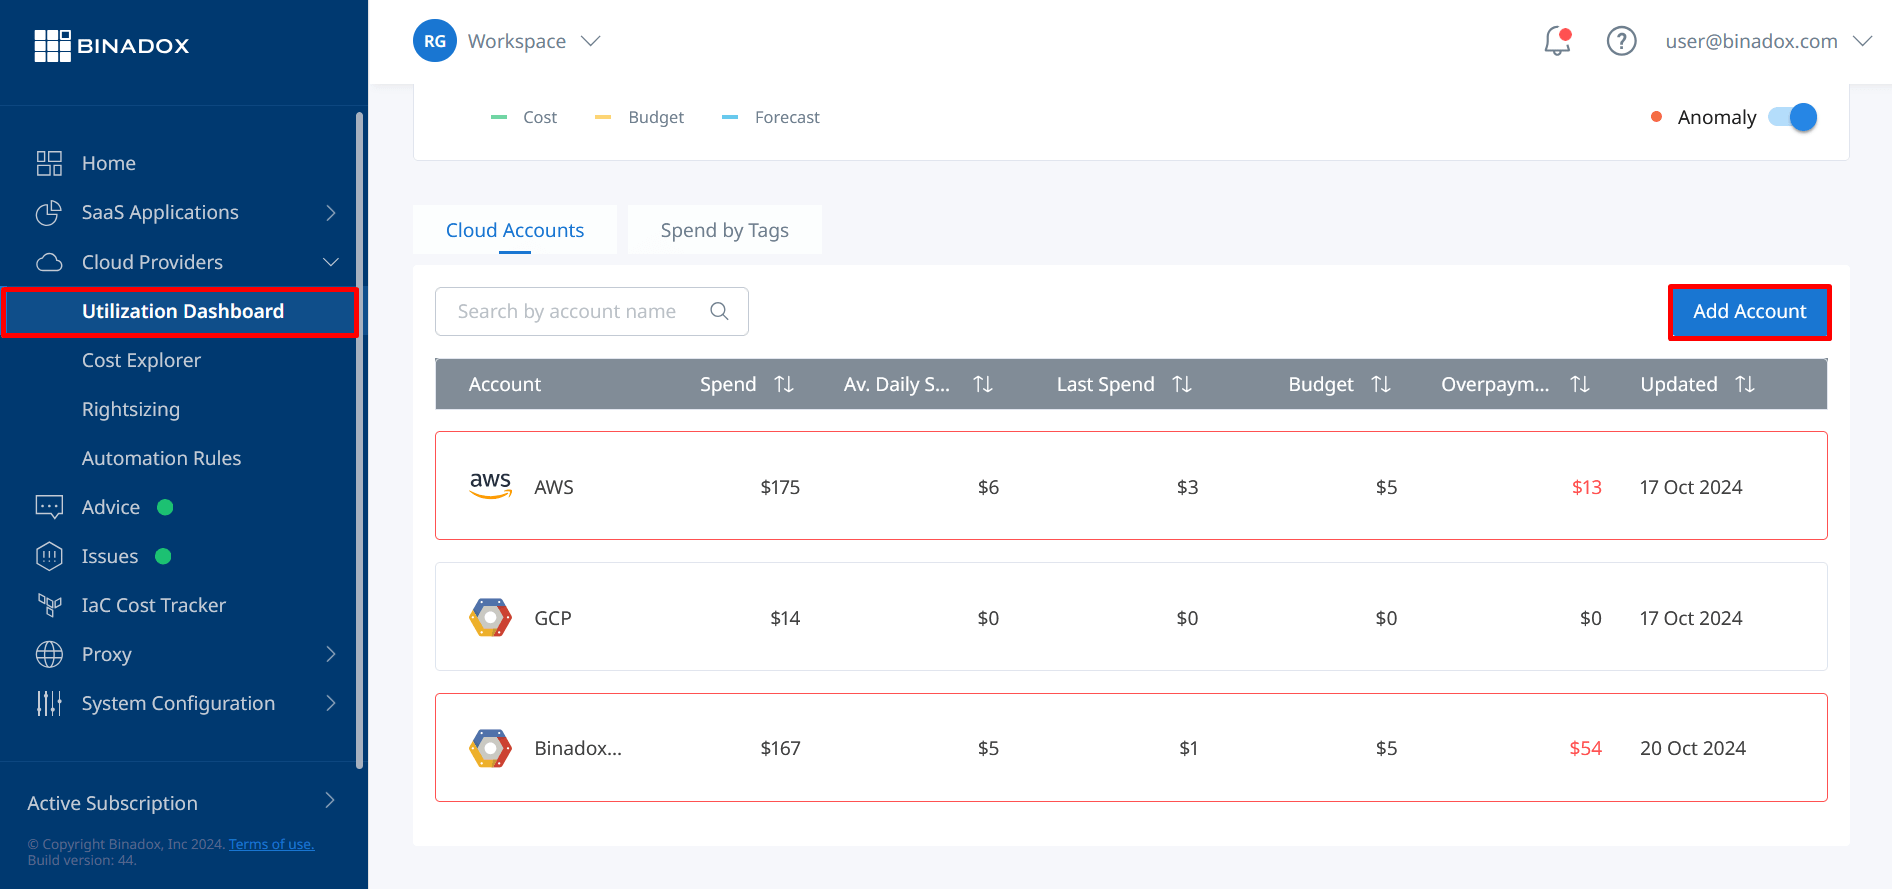This screenshot has width=1892, height=889.
Task: Select the GCP account name
Action: click(553, 618)
